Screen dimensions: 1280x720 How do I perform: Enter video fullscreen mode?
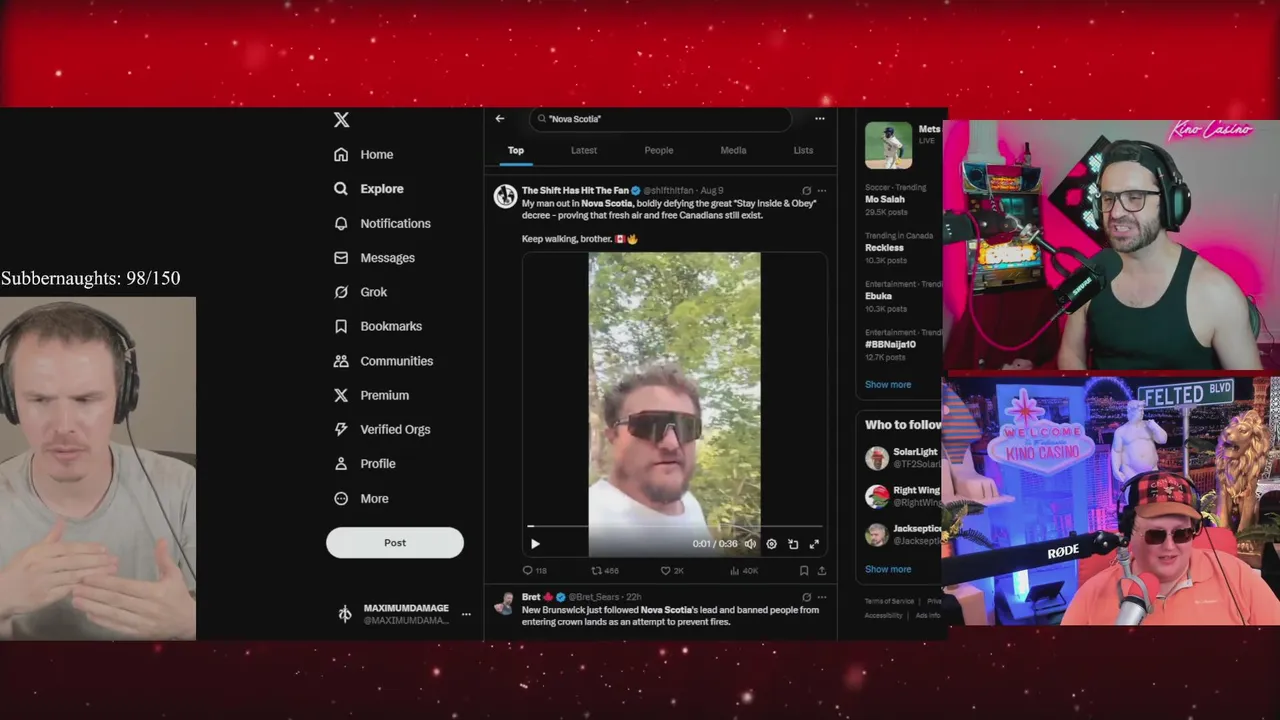coord(814,544)
